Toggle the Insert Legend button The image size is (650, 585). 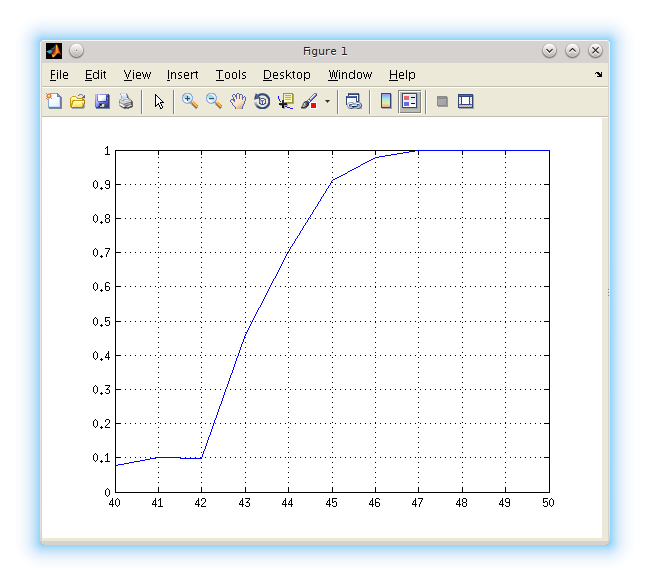[410, 101]
